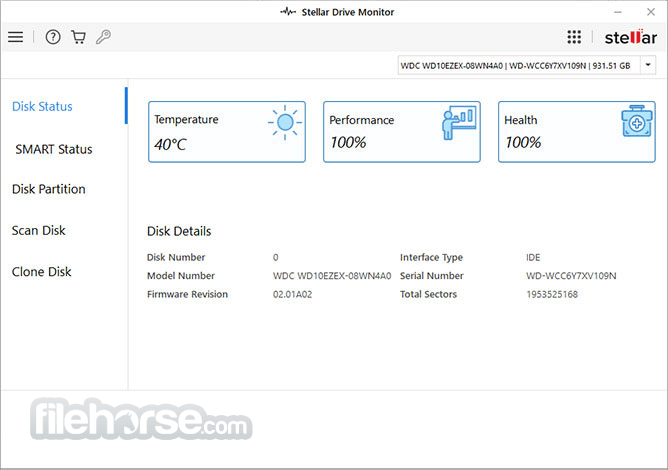Image resolution: width=668 pixels, height=470 pixels.
Task: Click the sun icon in Temperature card
Action: [285, 122]
